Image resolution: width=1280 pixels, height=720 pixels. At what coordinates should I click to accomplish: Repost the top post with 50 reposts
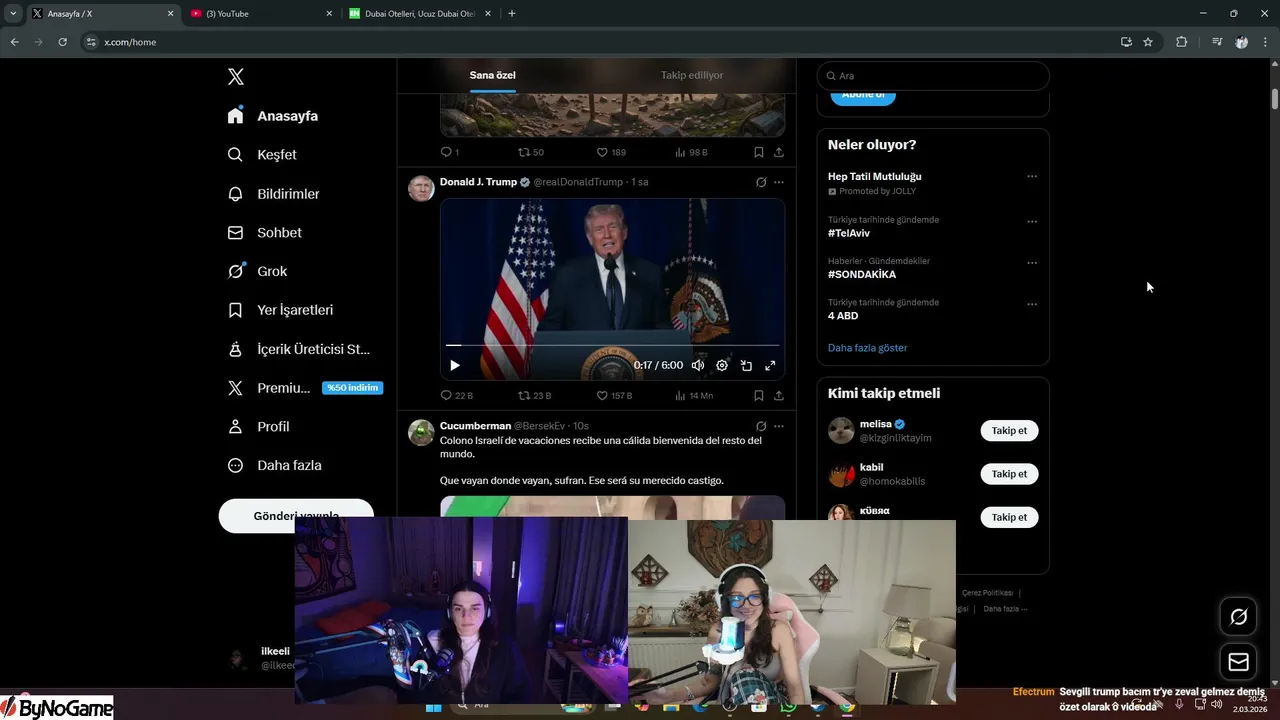(x=531, y=152)
